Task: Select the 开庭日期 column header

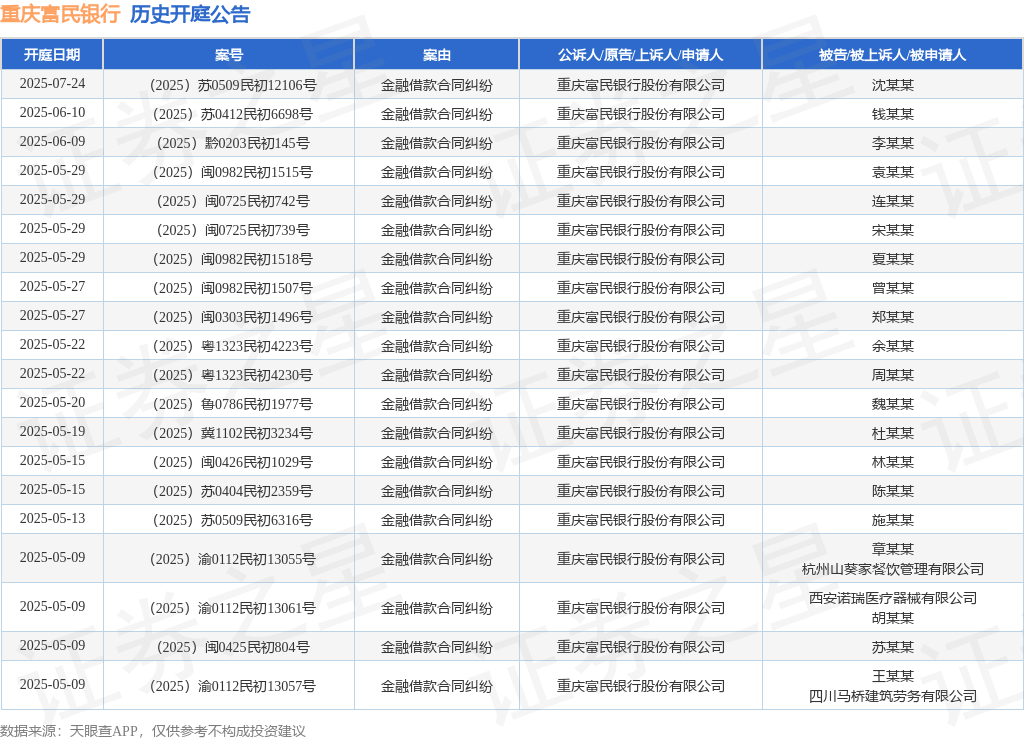Action: (52, 55)
